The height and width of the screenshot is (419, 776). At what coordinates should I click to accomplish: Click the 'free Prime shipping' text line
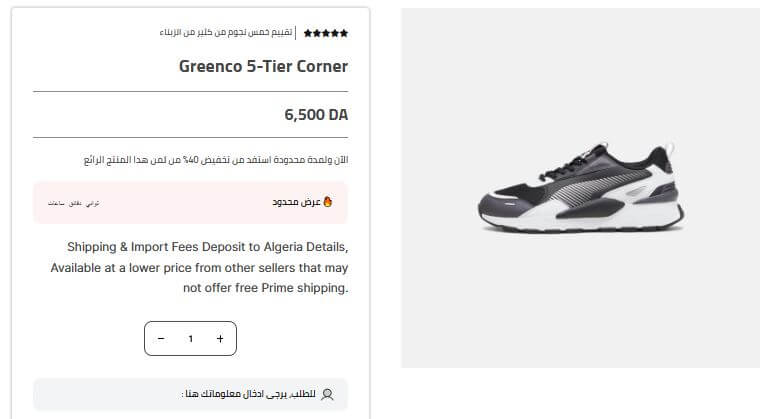click(265, 288)
